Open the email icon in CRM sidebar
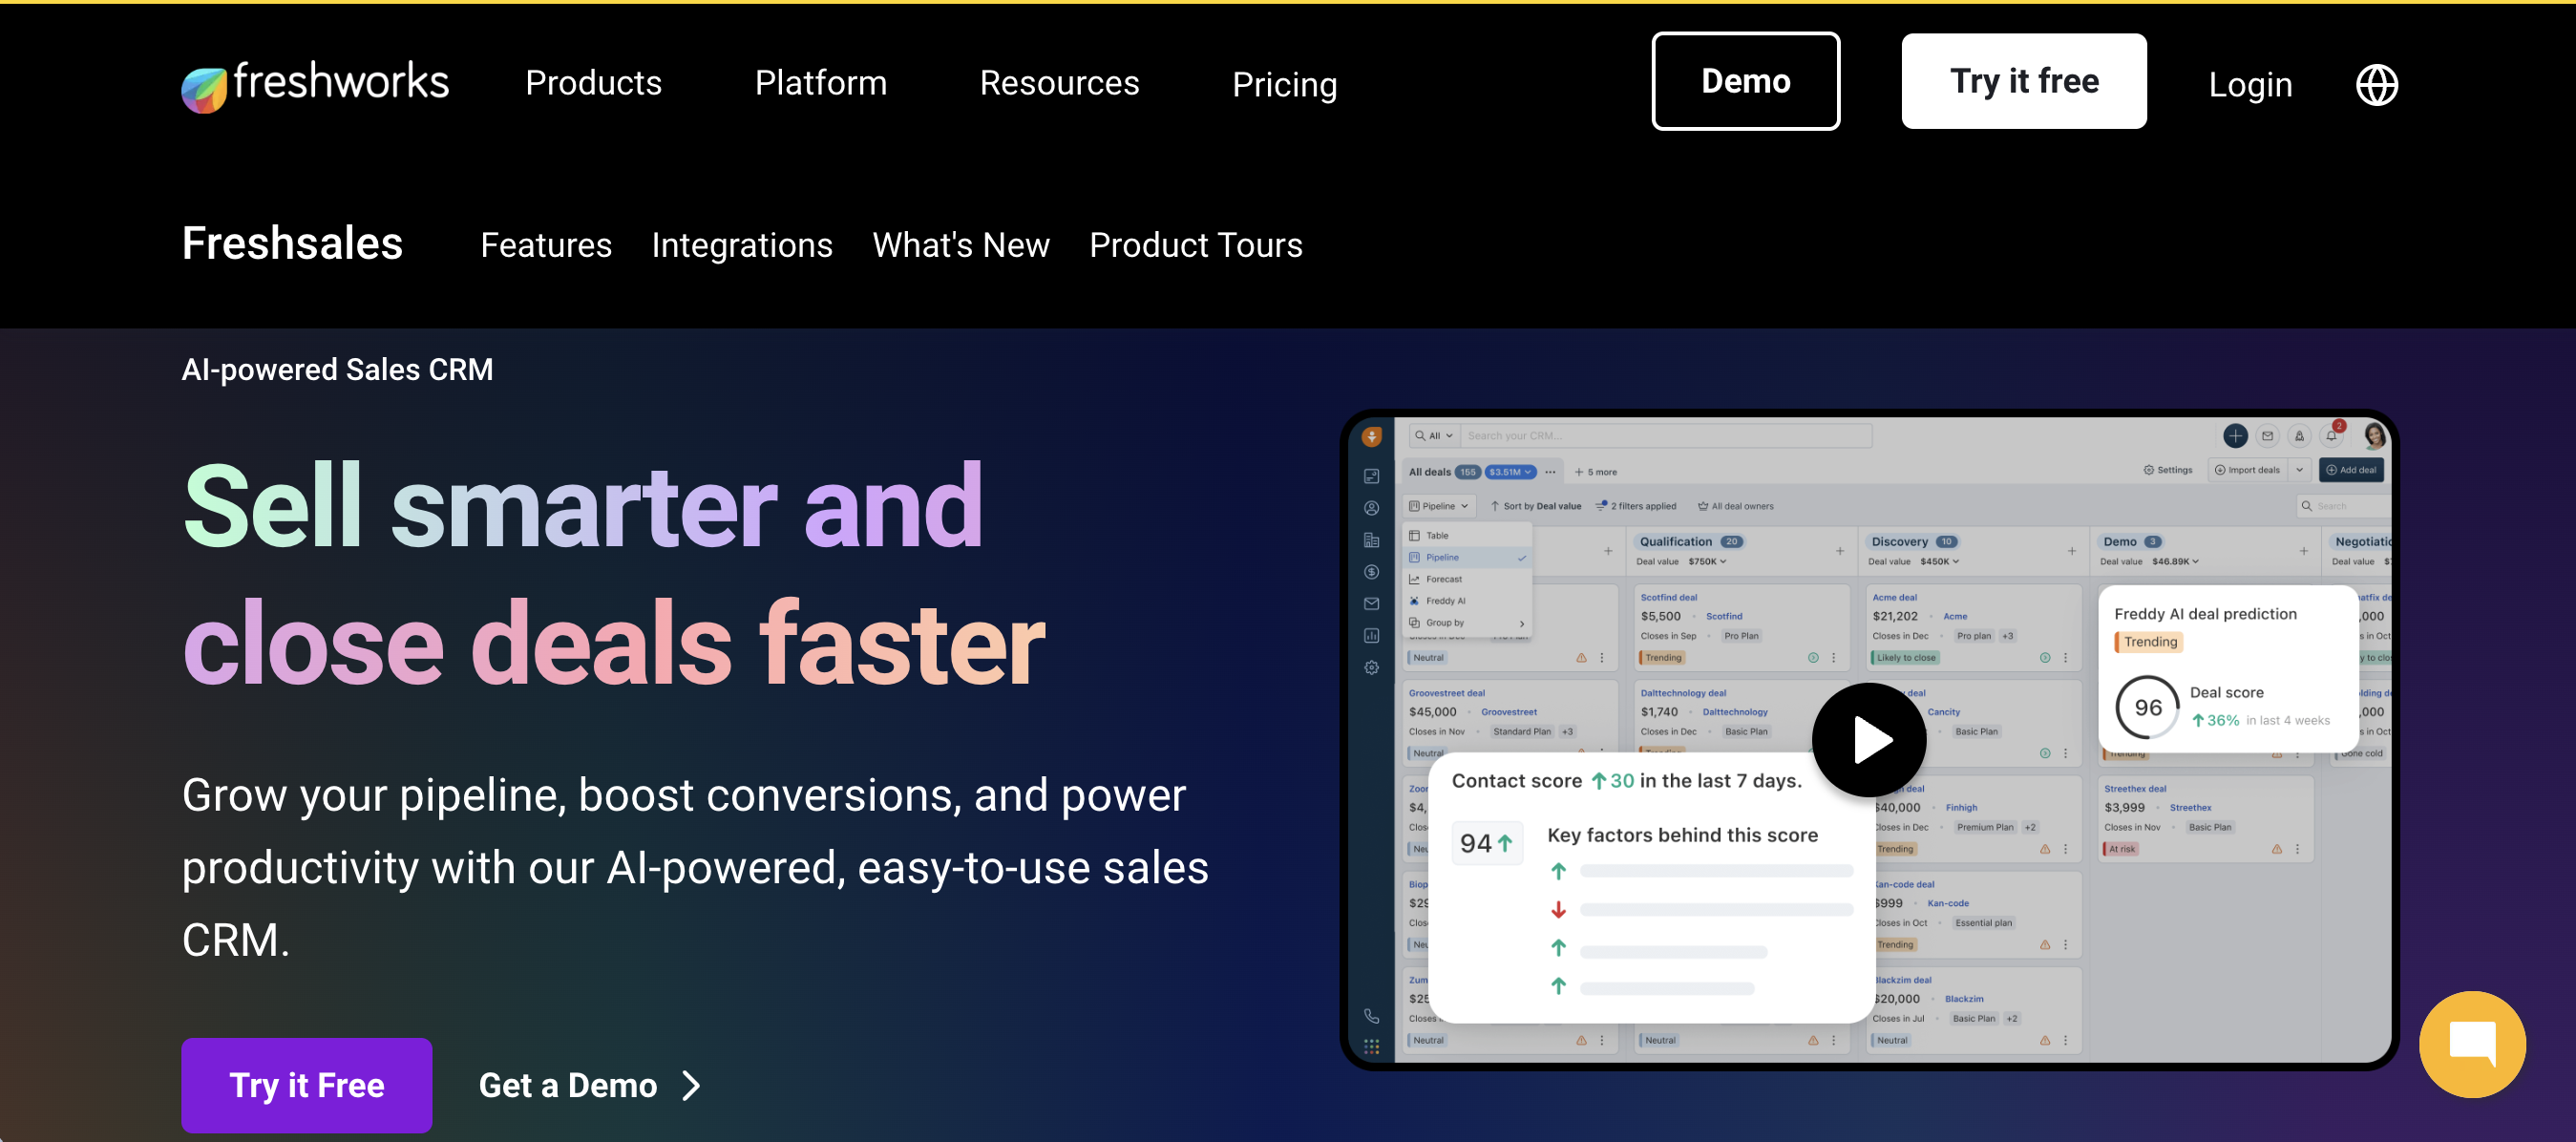Viewport: 2576px width, 1142px height. [1371, 604]
